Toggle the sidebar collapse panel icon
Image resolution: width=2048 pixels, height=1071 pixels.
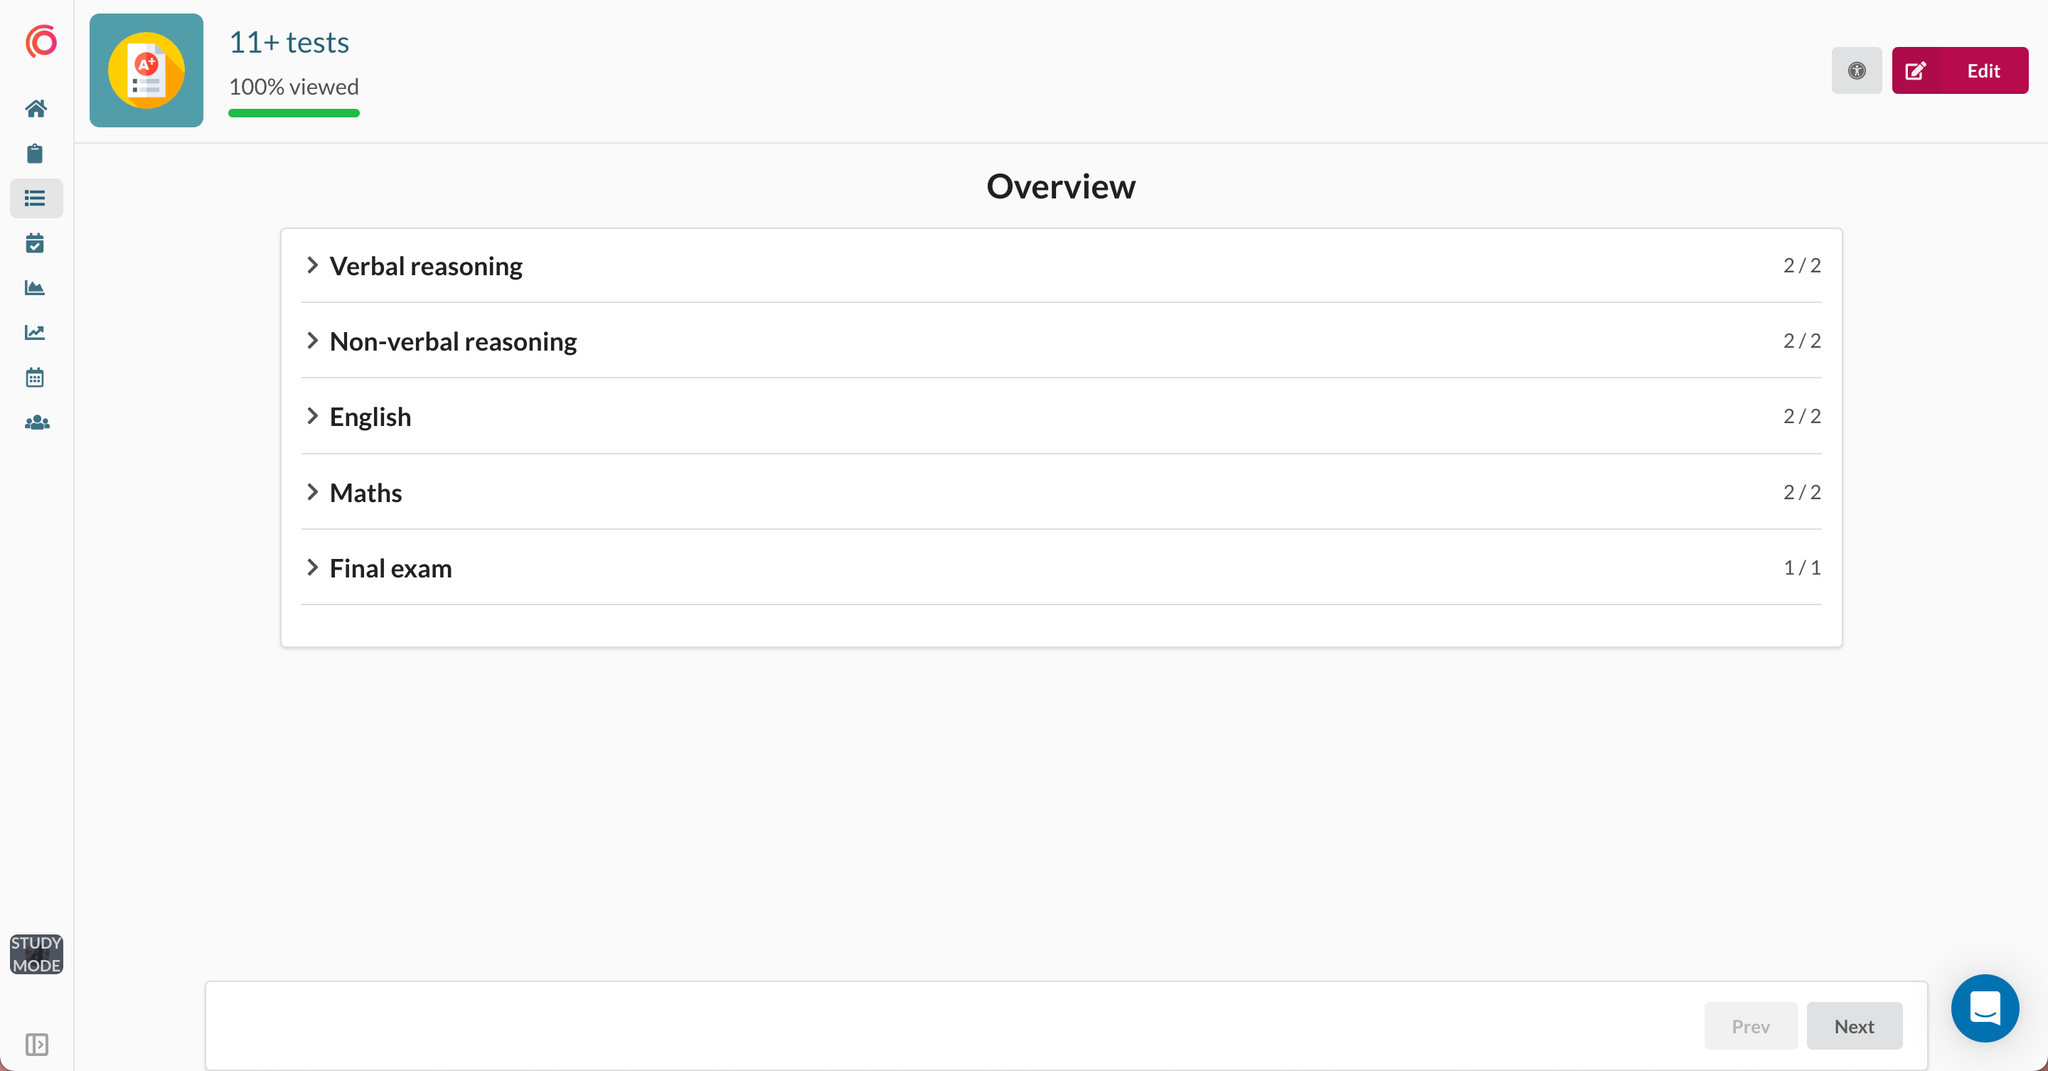coord(36,1044)
